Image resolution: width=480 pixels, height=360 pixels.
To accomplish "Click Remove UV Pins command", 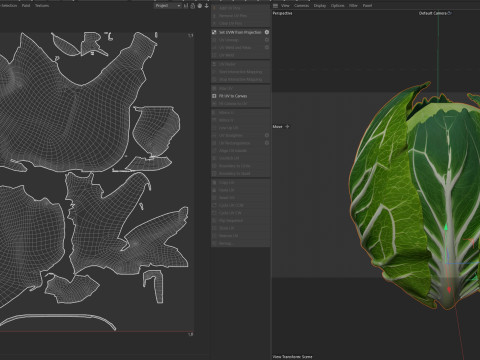I will click(x=233, y=16).
